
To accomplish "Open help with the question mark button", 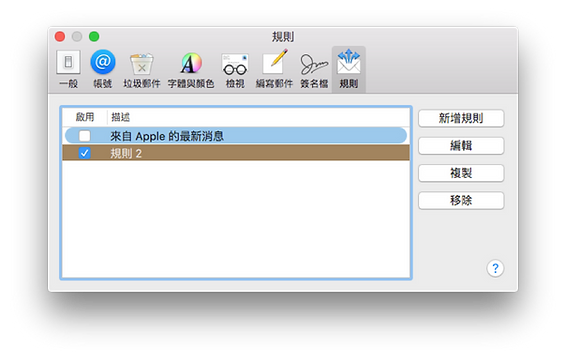I will pos(495,268).
